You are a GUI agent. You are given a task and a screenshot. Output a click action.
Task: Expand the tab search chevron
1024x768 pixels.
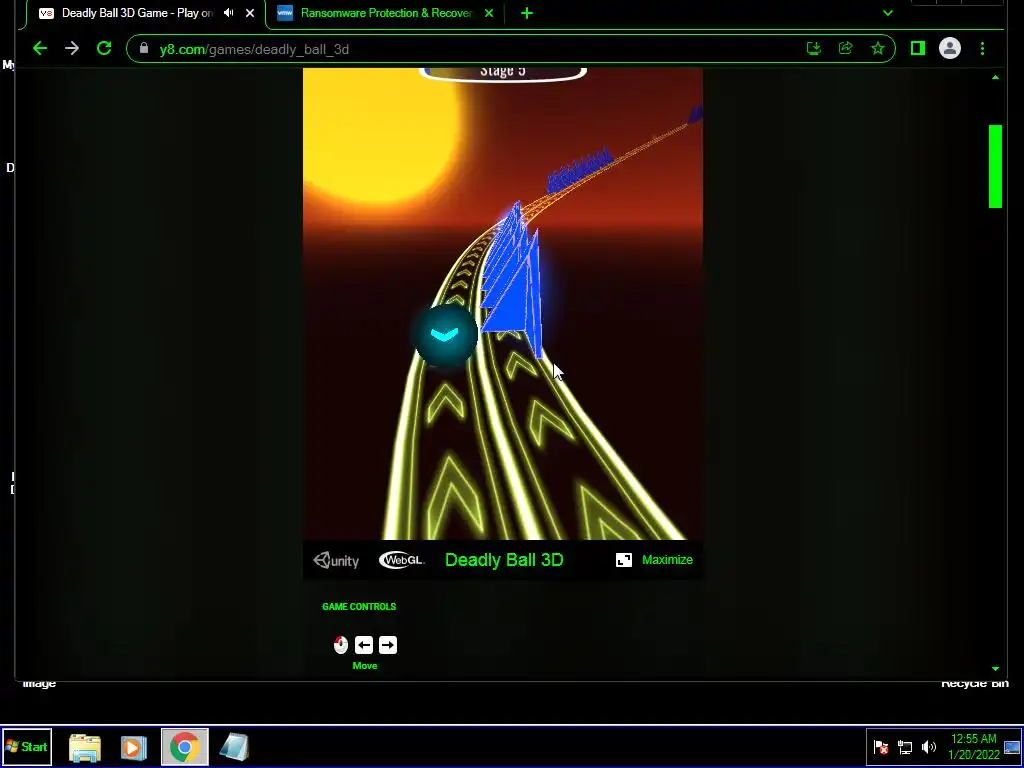(x=888, y=13)
